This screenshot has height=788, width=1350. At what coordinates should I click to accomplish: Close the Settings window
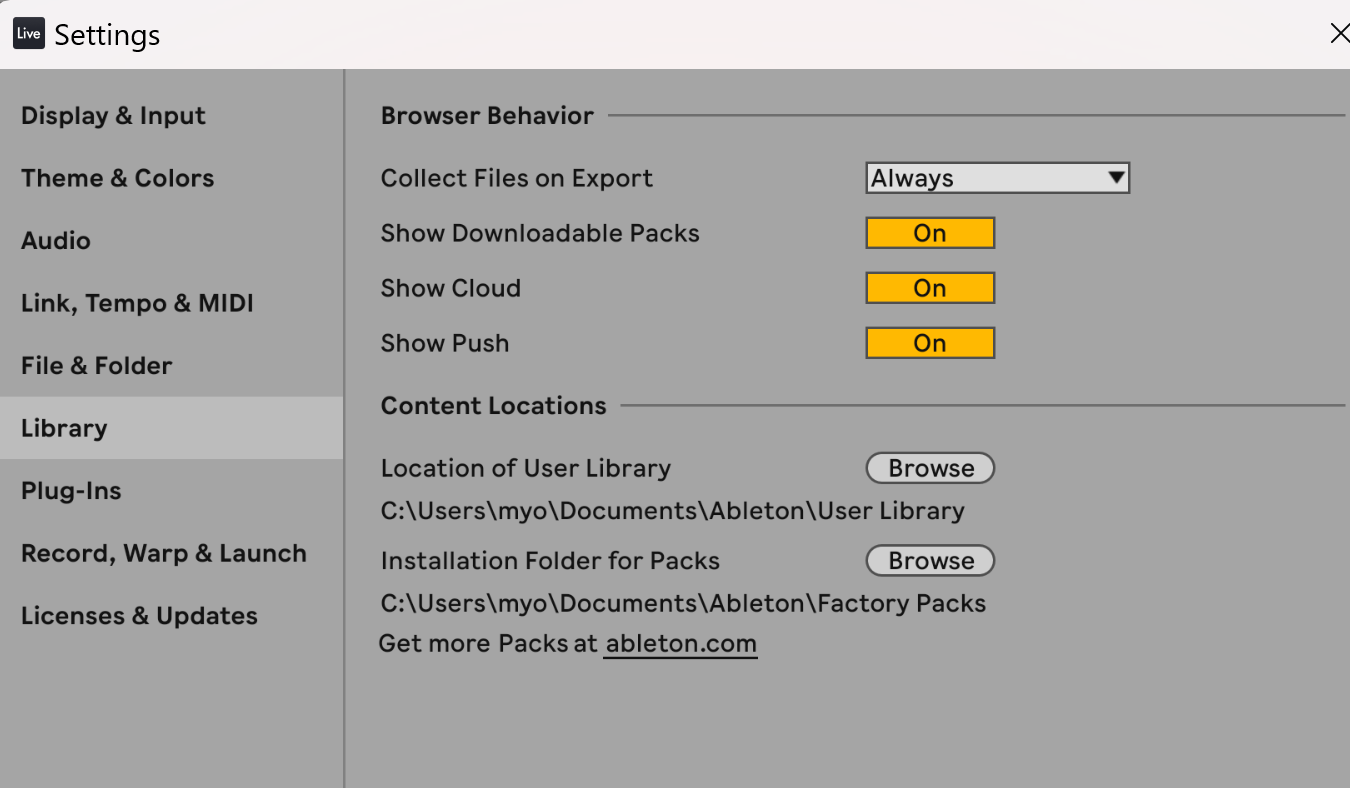click(x=1338, y=34)
